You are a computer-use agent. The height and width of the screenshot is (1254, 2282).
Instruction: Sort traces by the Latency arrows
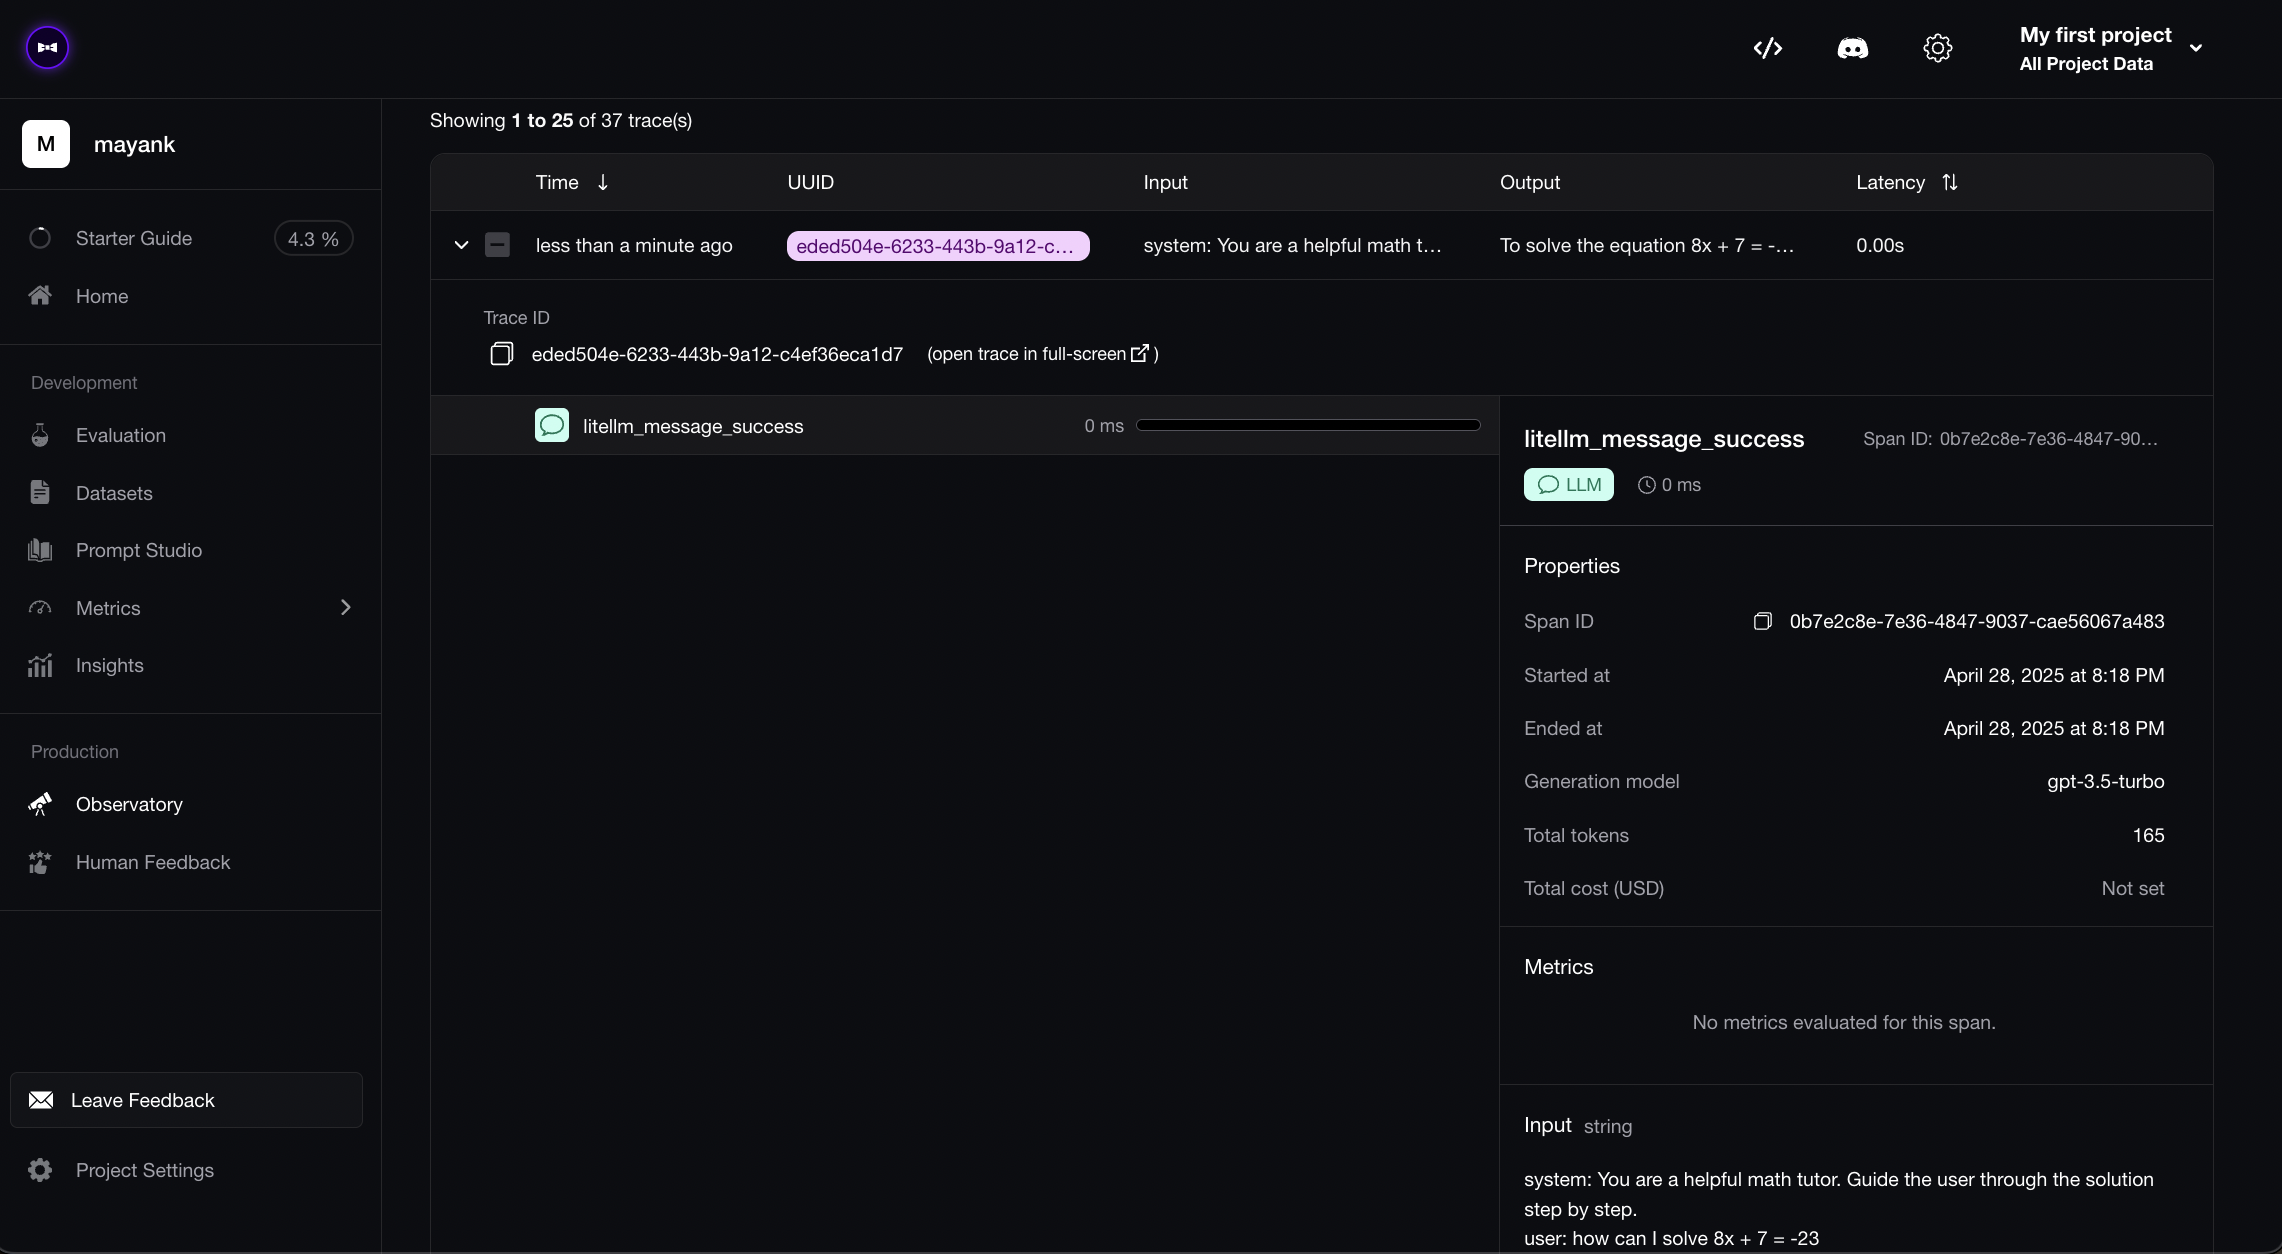click(1949, 182)
